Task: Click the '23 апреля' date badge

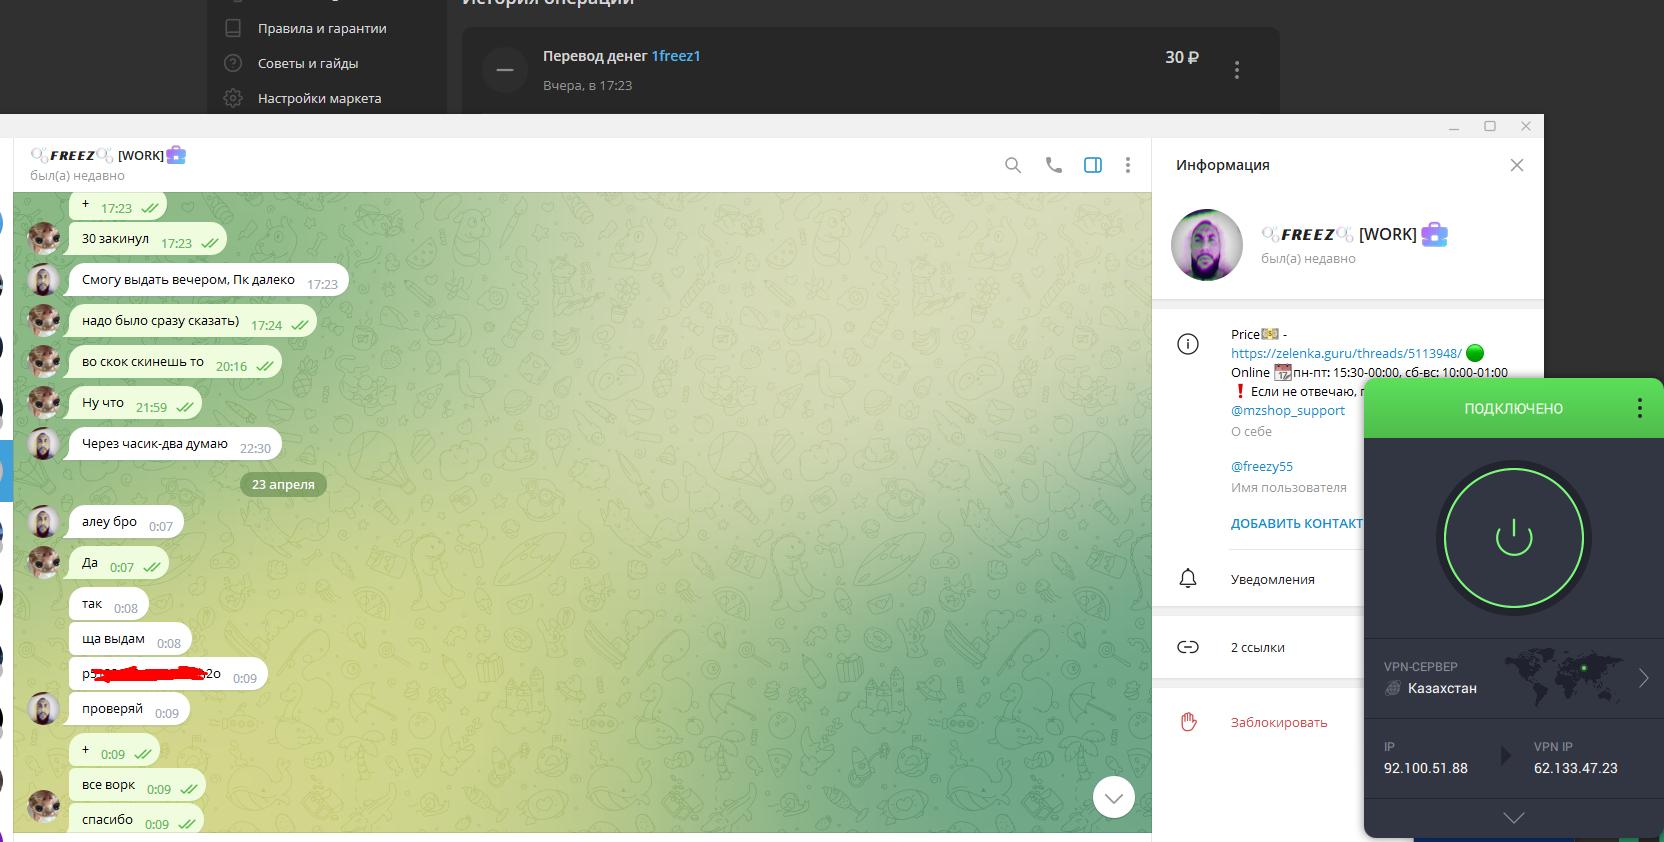Action: [x=283, y=484]
